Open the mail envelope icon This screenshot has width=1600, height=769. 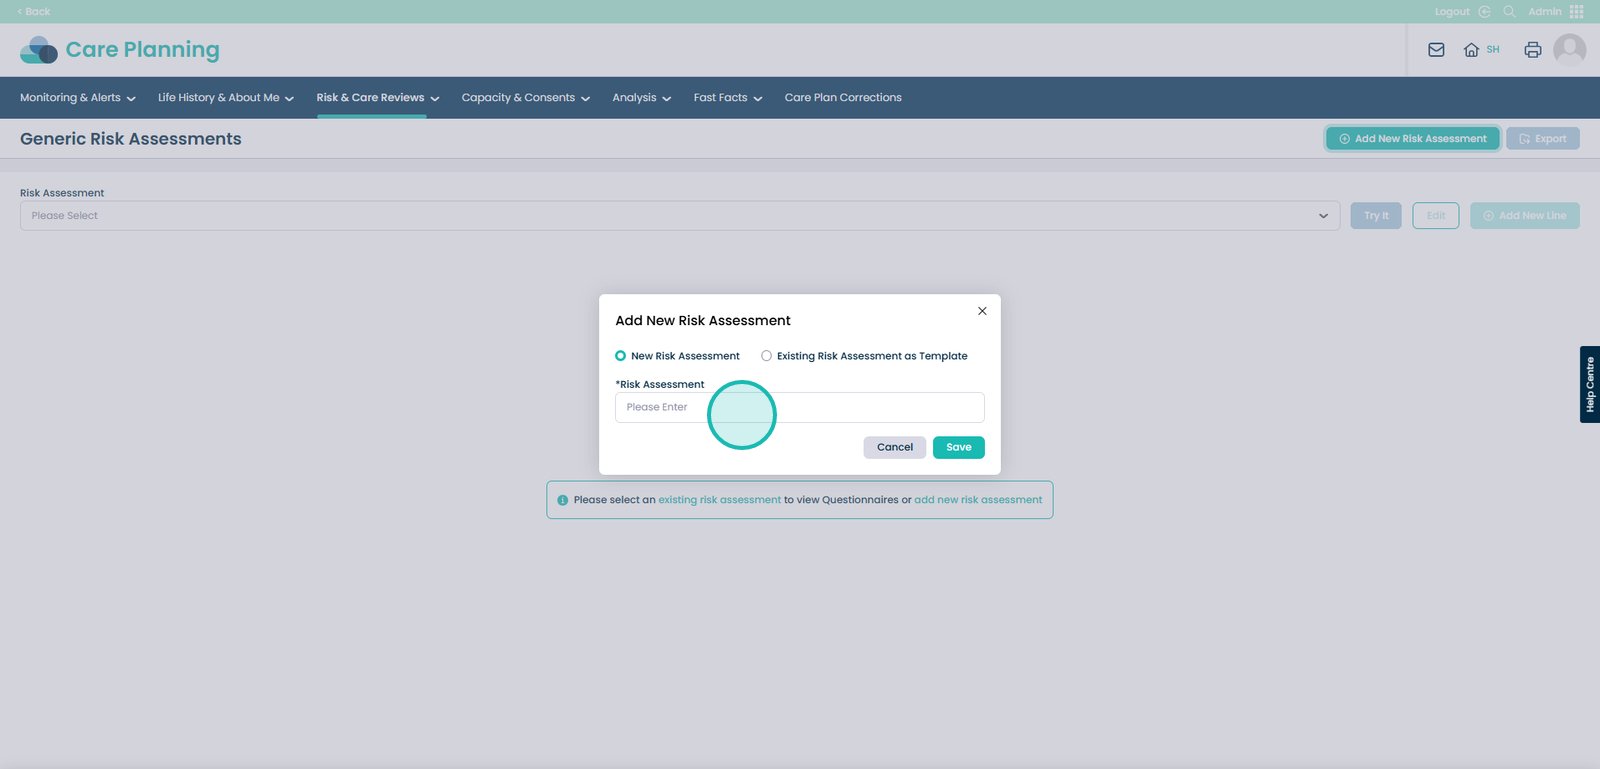tap(1436, 50)
